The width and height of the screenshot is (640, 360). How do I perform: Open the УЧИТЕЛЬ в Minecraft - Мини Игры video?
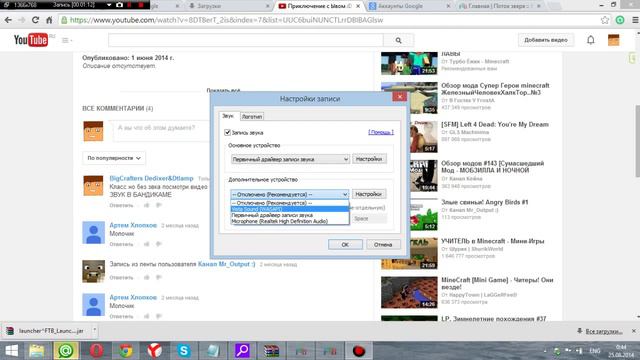point(493,241)
